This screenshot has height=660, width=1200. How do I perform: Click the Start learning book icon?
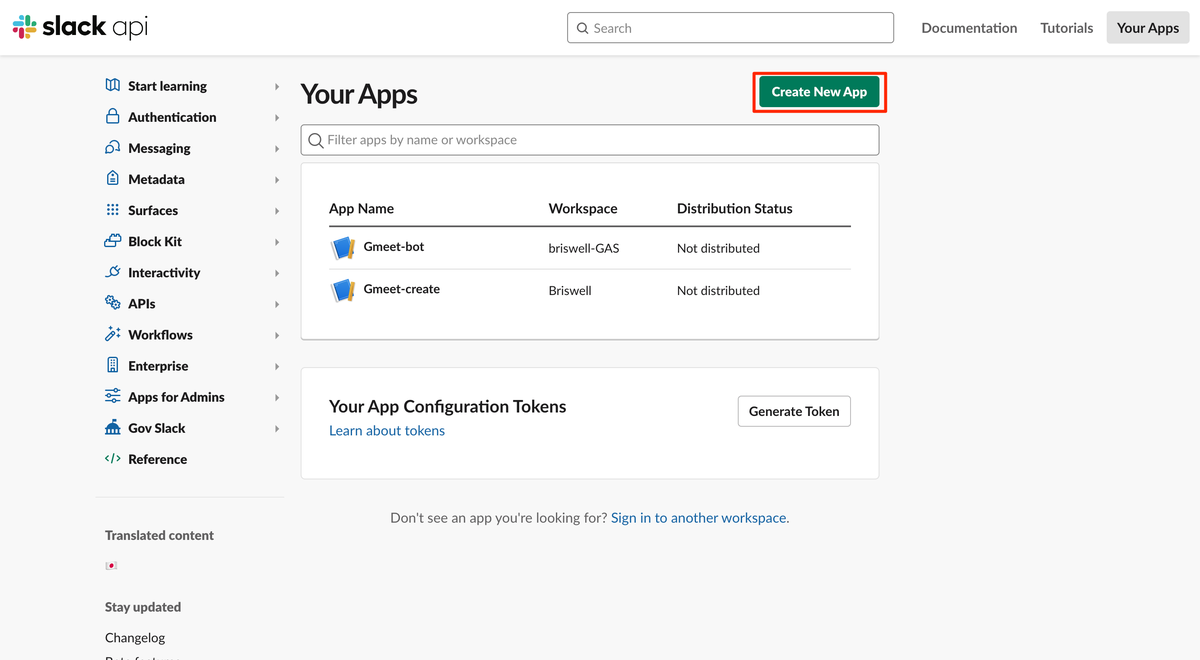[112, 86]
